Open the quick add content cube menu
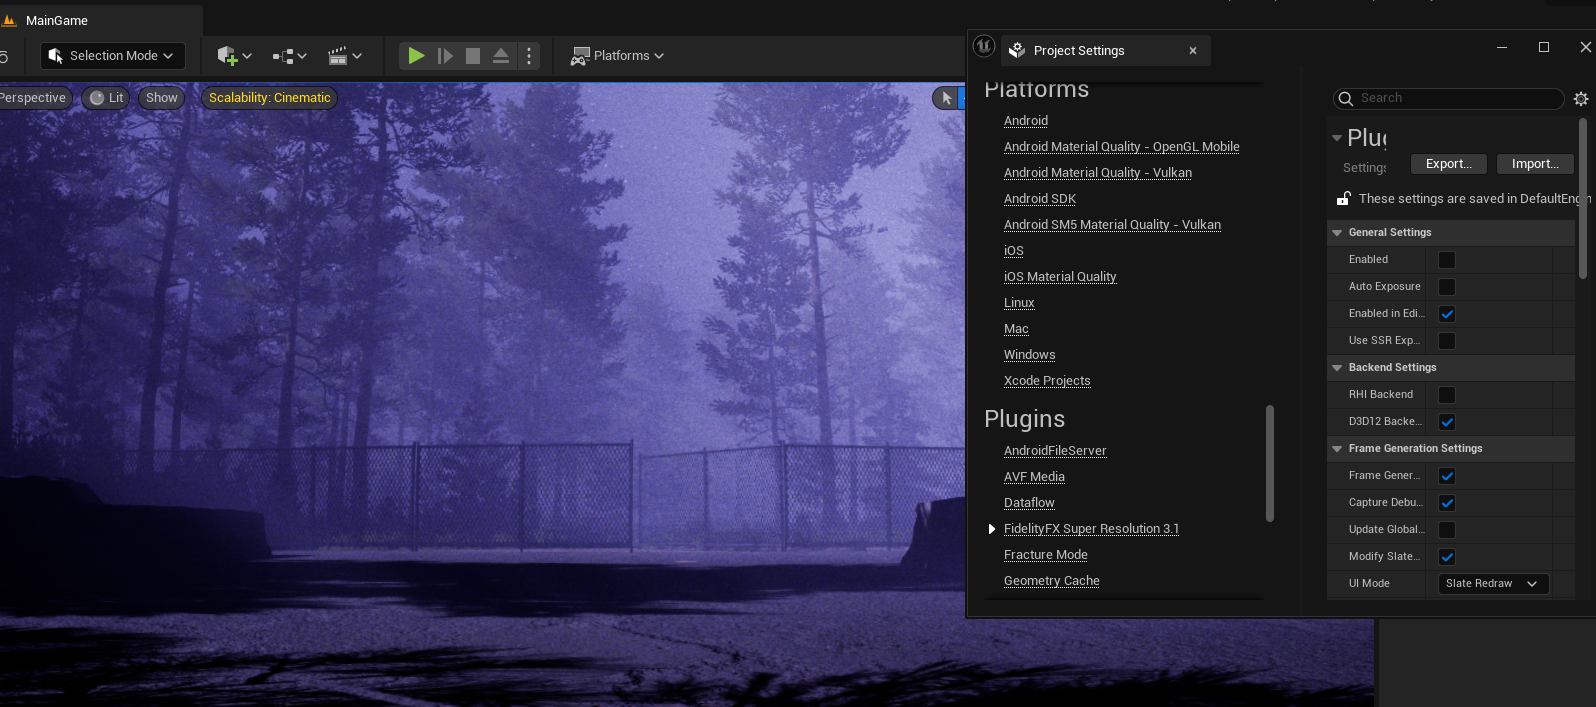Viewport: 1596px width, 707px height. [234, 56]
